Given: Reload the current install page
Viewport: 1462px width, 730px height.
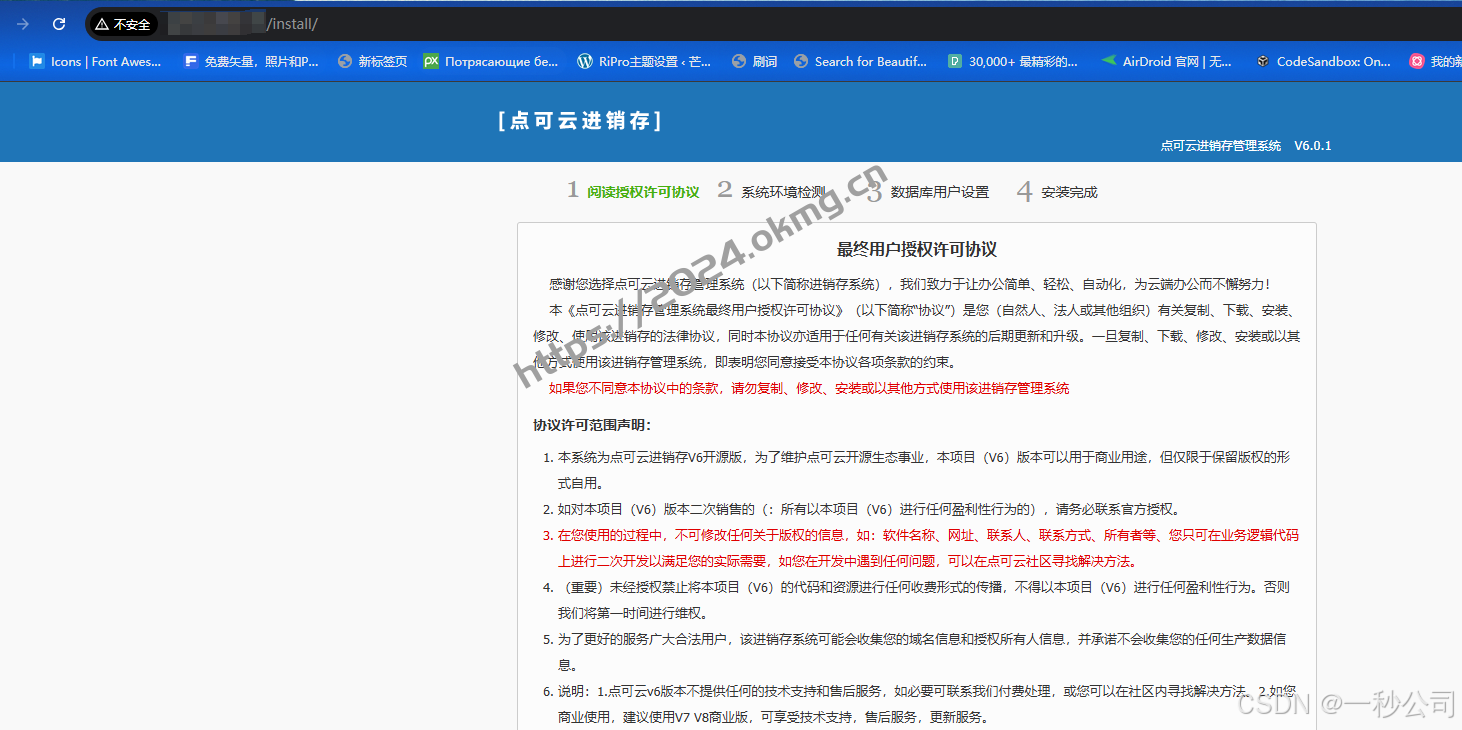Looking at the screenshot, I should pyautogui.click(x=59, y=23).
